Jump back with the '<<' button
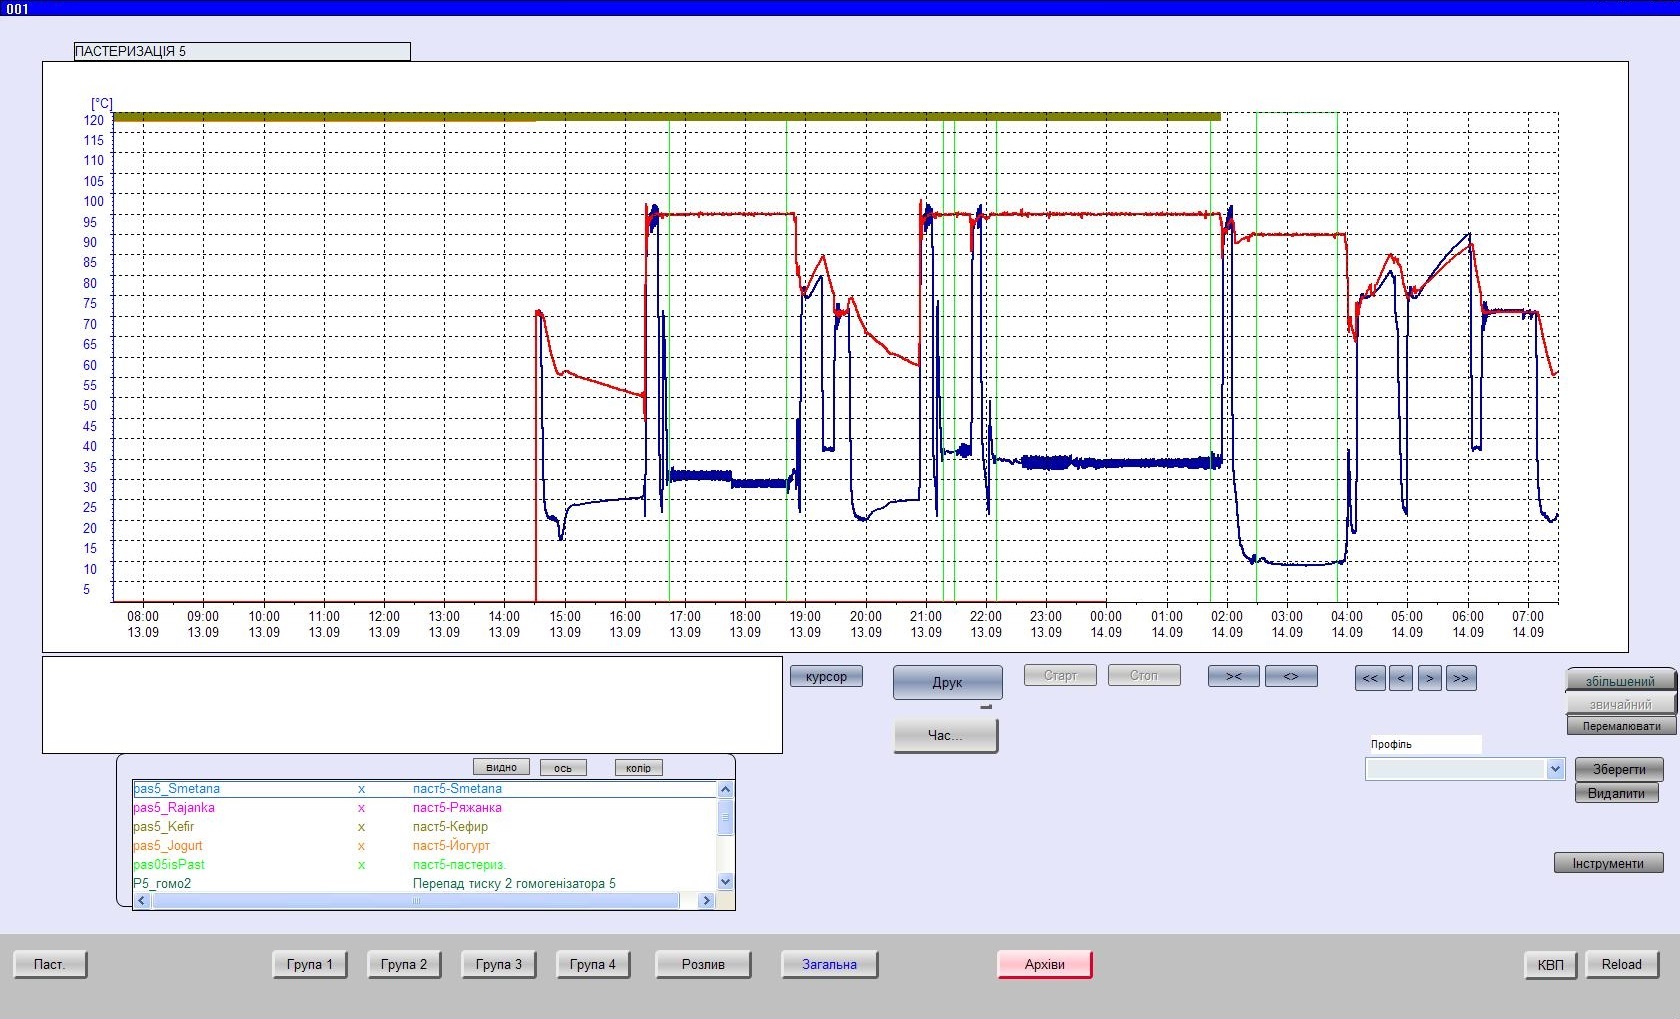Viewport: 1680px width, 1019px height. point(1370,679)
